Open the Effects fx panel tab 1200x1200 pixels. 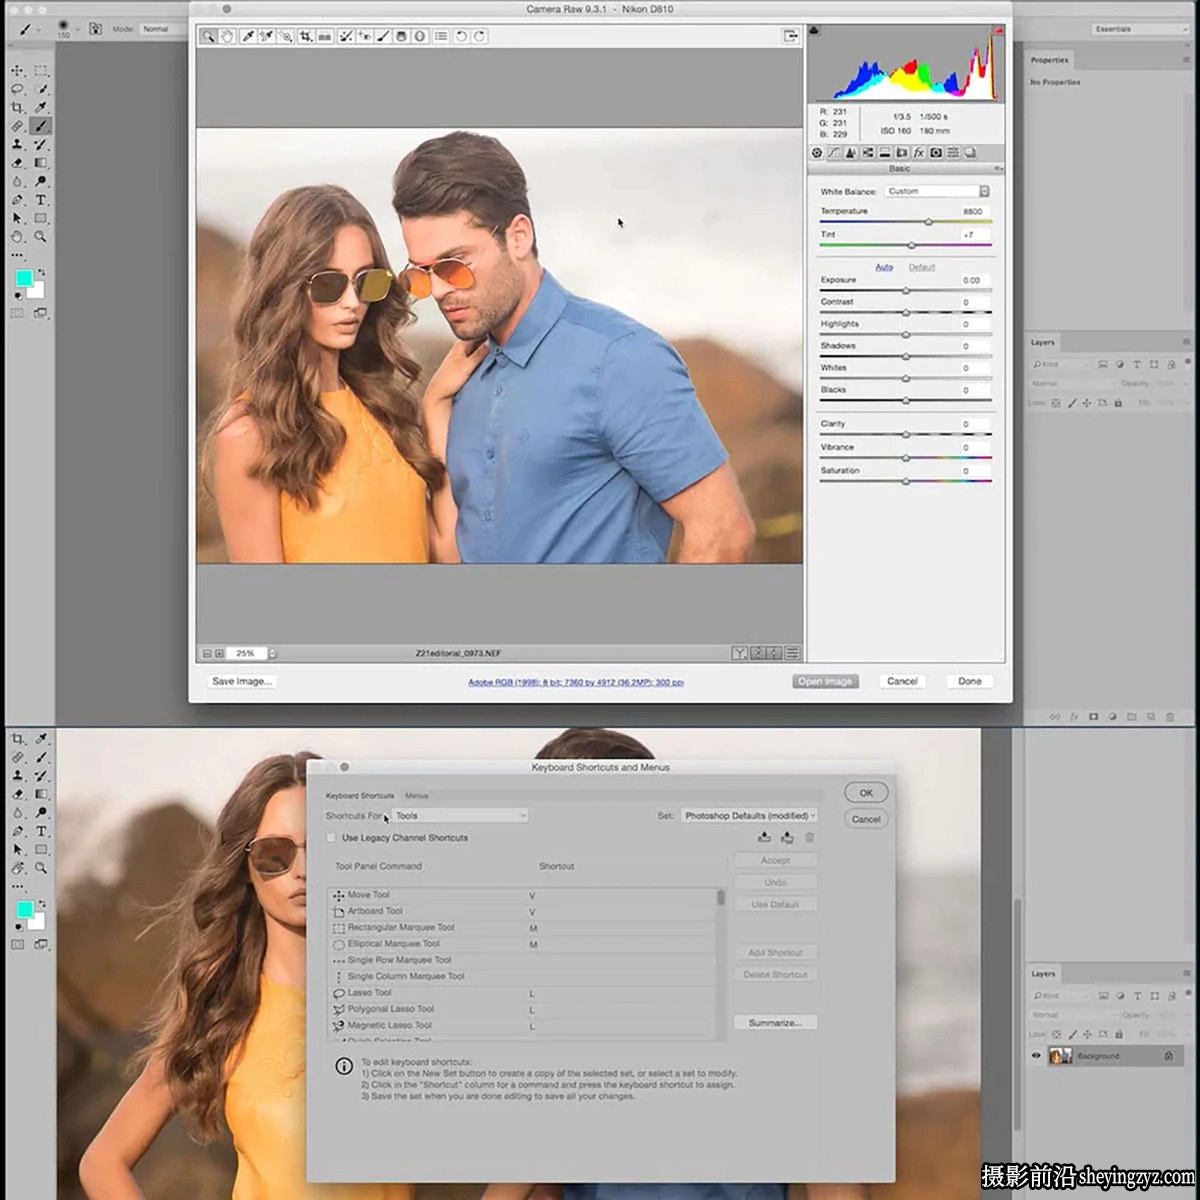click(x=918, y=153)
